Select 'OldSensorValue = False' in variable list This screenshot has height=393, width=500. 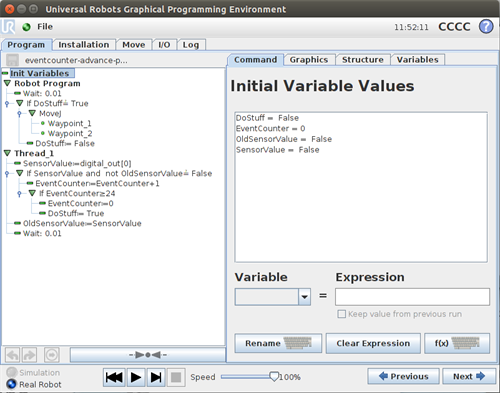pos(284,139)
